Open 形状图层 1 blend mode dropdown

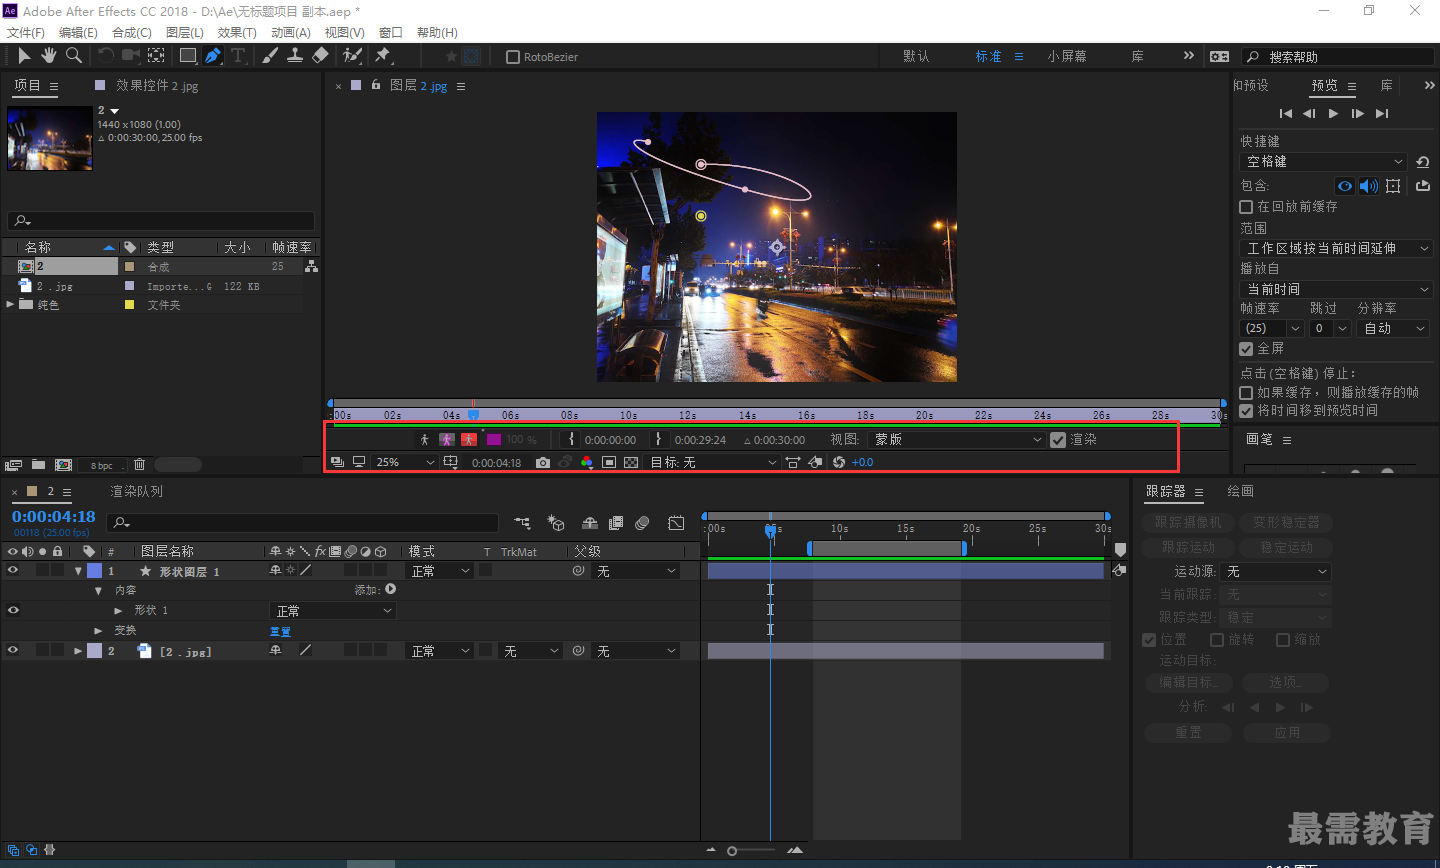[x=440, y=571]
